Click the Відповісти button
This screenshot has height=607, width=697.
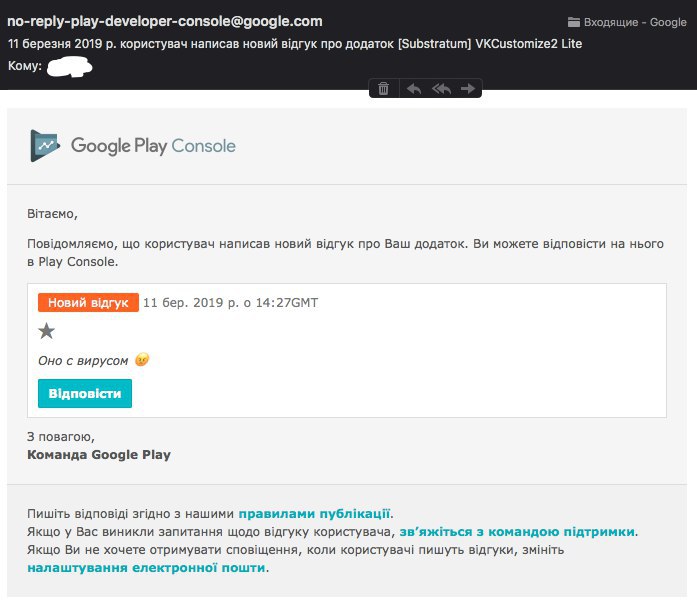coord(85,393)
